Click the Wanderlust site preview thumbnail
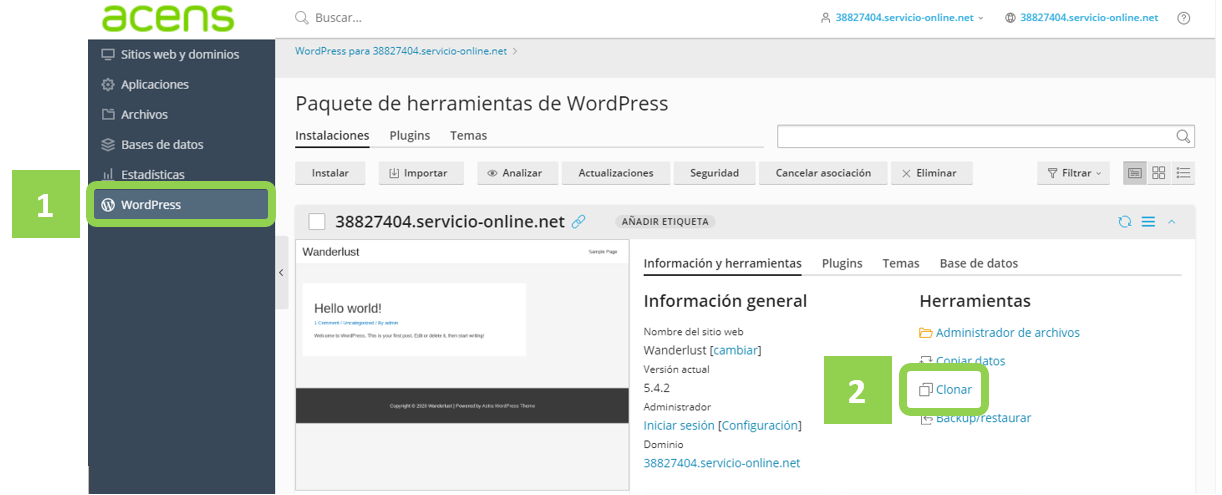Image resolution: width=1222 pixels, height=495 pixels. (462, 365)
